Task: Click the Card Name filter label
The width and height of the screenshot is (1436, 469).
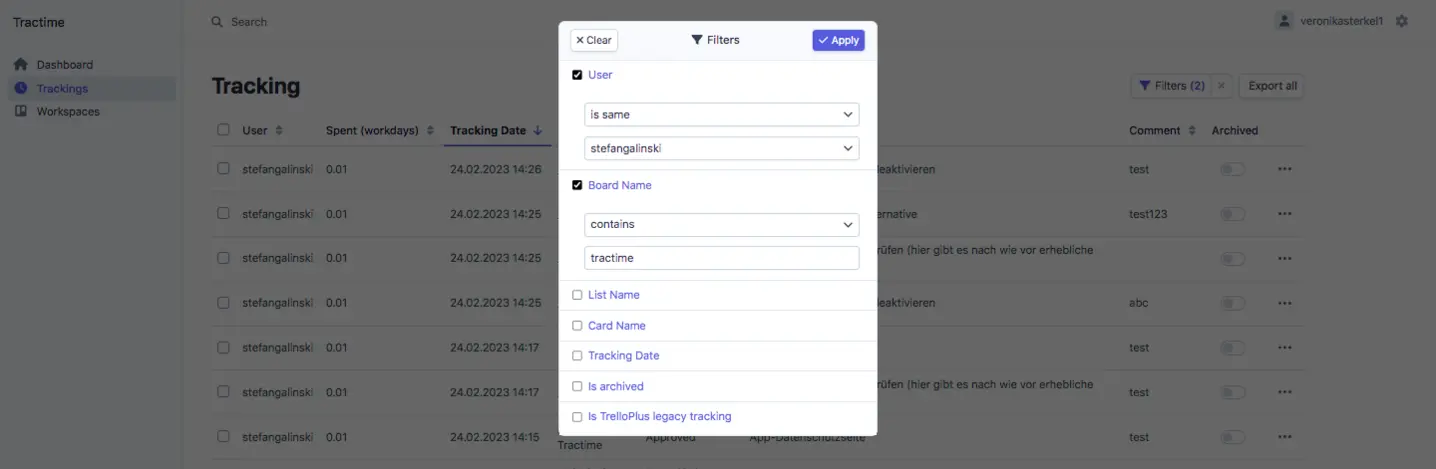Action: tap(617, 326)
